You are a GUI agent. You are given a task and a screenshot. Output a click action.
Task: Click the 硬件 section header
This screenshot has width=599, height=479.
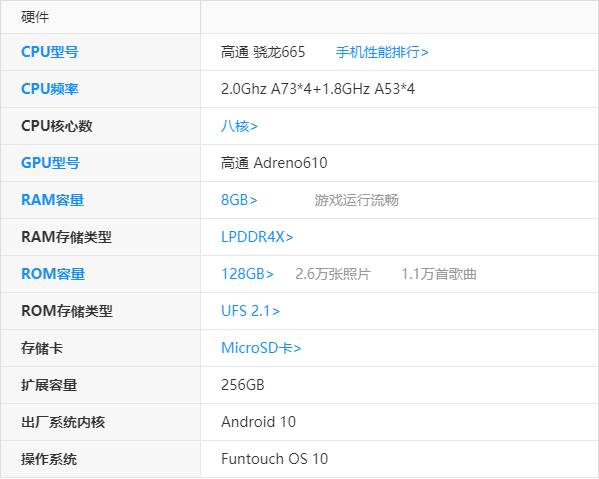(35, 17)
